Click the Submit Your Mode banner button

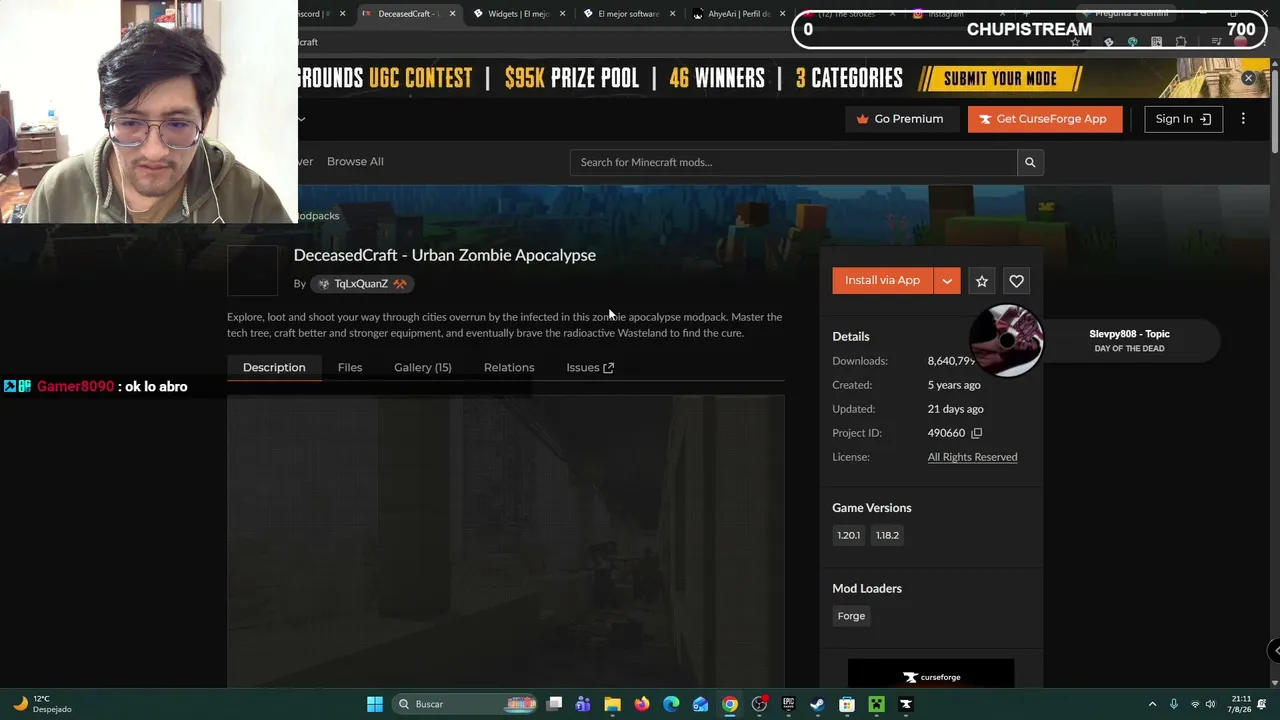pyautogui.click(x=1001, y=78)
